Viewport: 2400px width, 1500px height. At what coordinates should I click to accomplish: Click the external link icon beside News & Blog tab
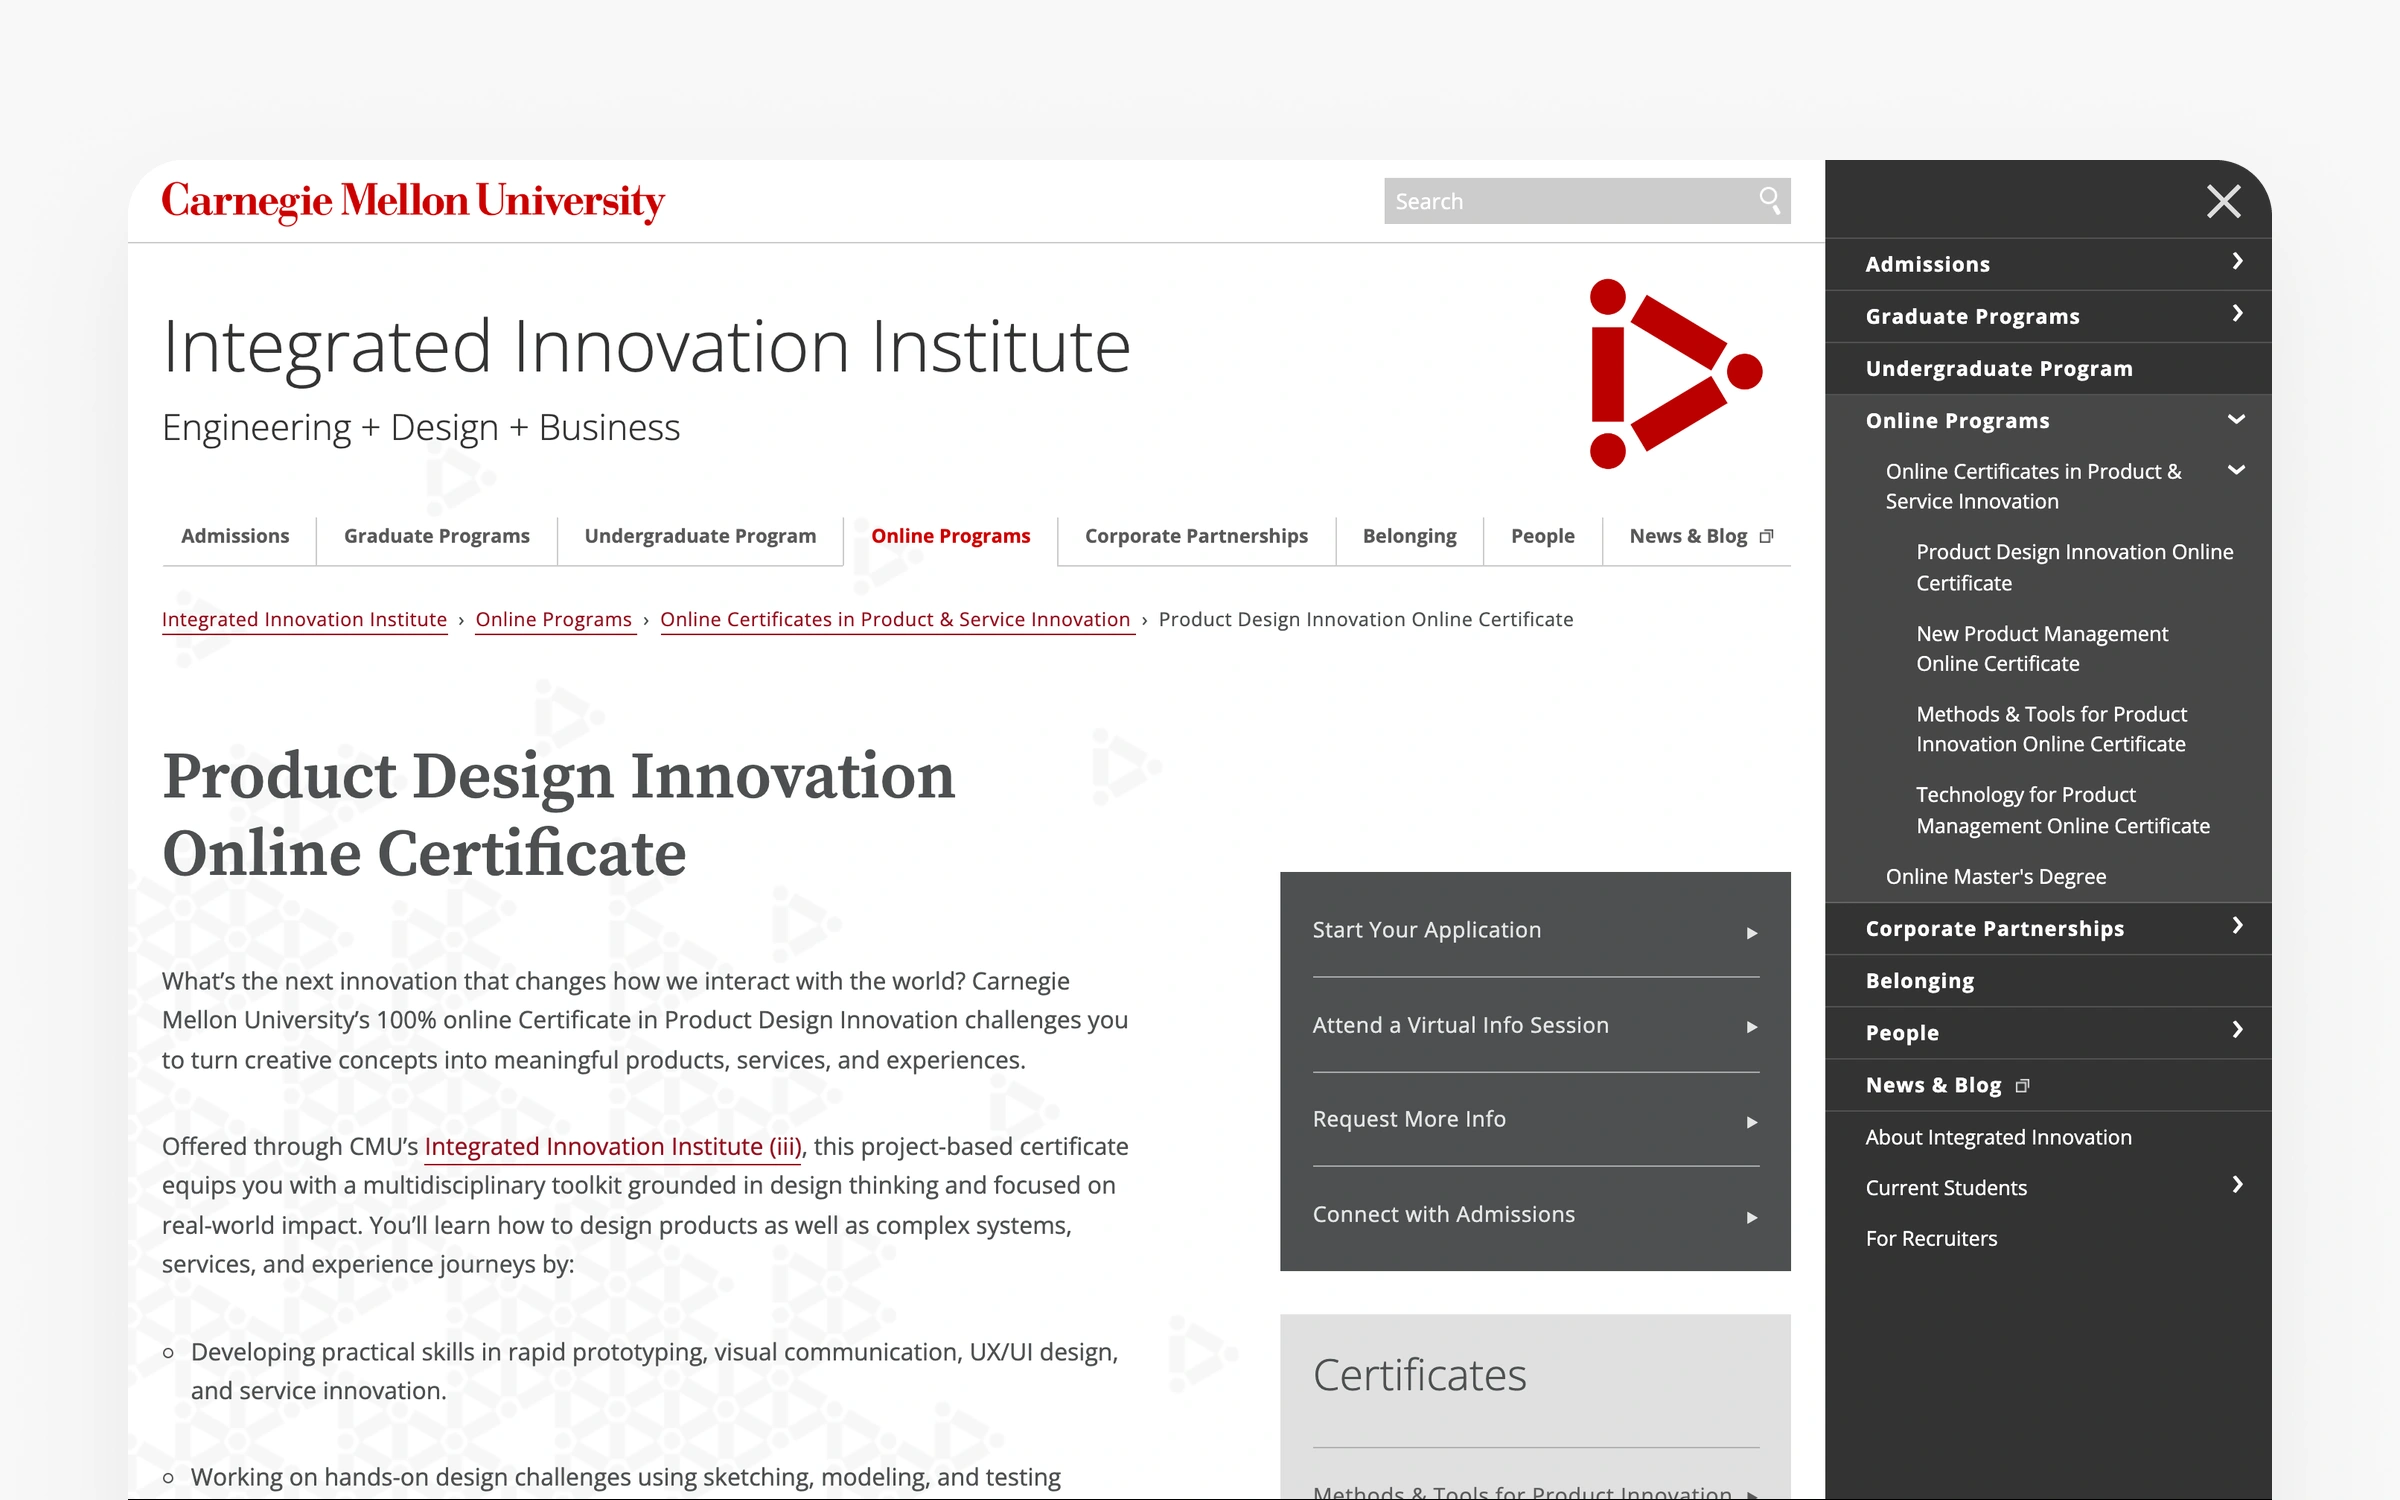pyautogui.click(x=1766, y=536)
